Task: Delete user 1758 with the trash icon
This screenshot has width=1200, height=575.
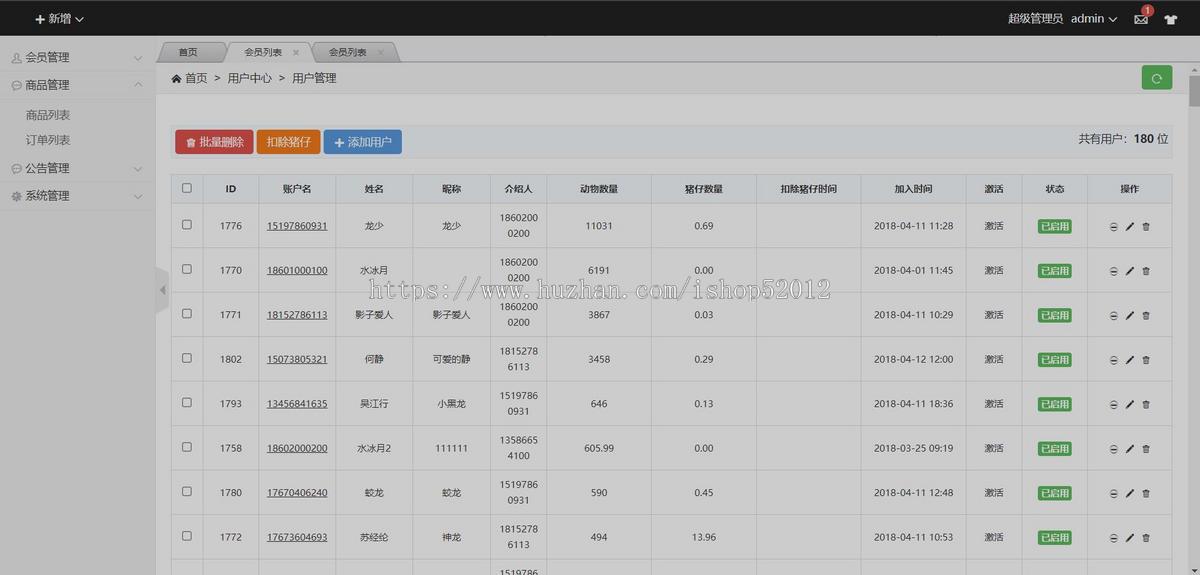Action: click(x=1146, y=449)
